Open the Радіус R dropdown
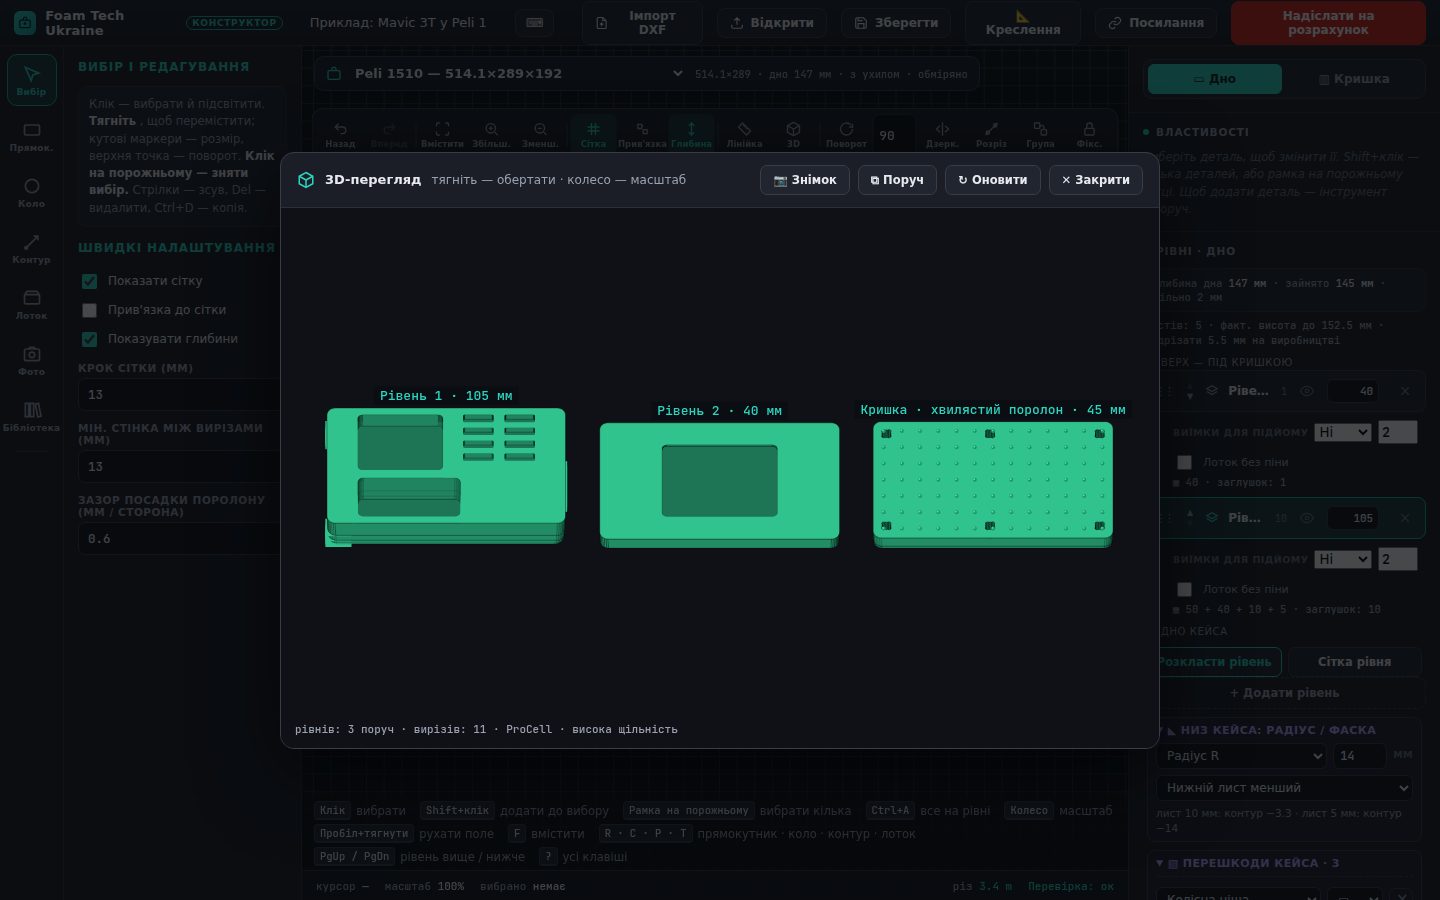Viewport: 1440px width, 900px height. click(x=1241, y=756)
